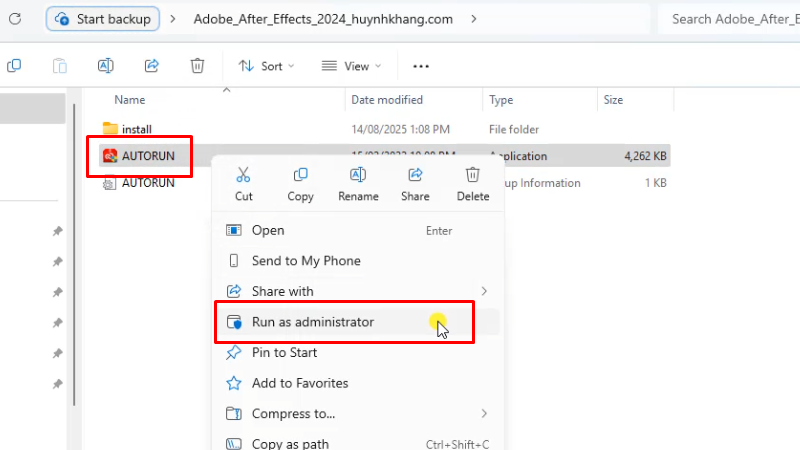Click the 4,262 KB size cell

point(645,156)
